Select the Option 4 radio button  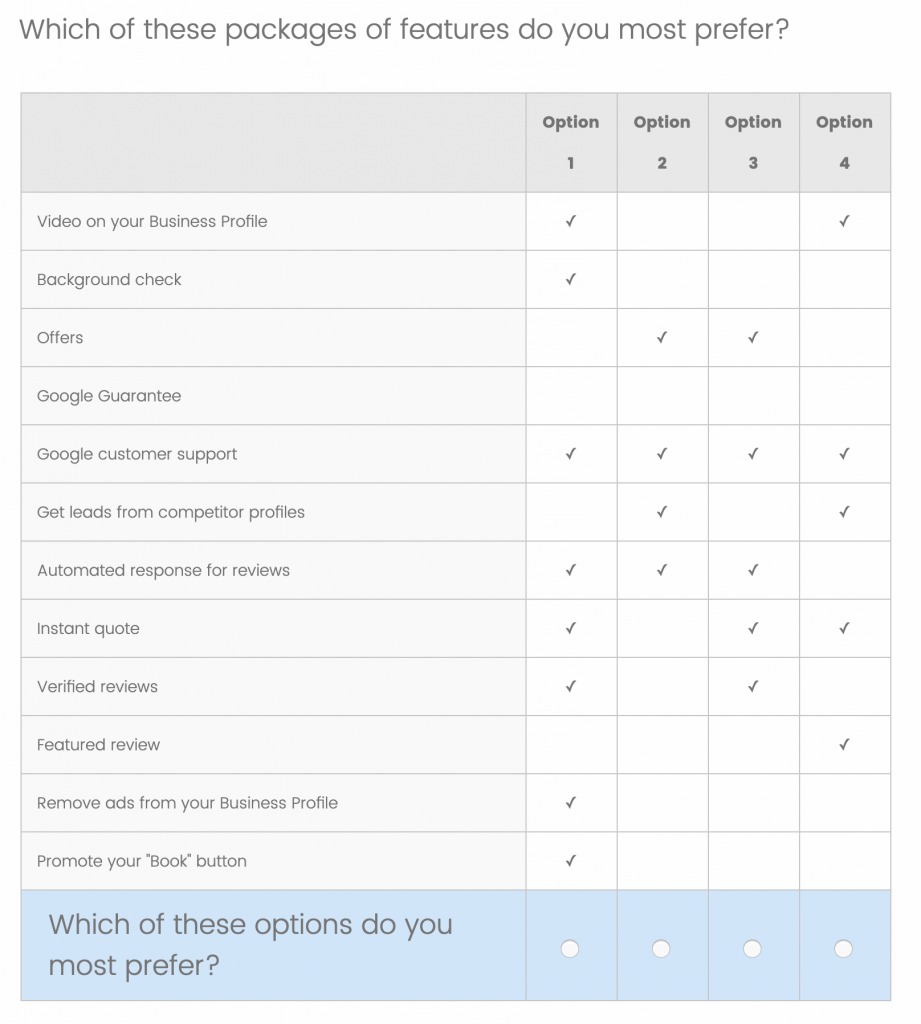[843, 948]
